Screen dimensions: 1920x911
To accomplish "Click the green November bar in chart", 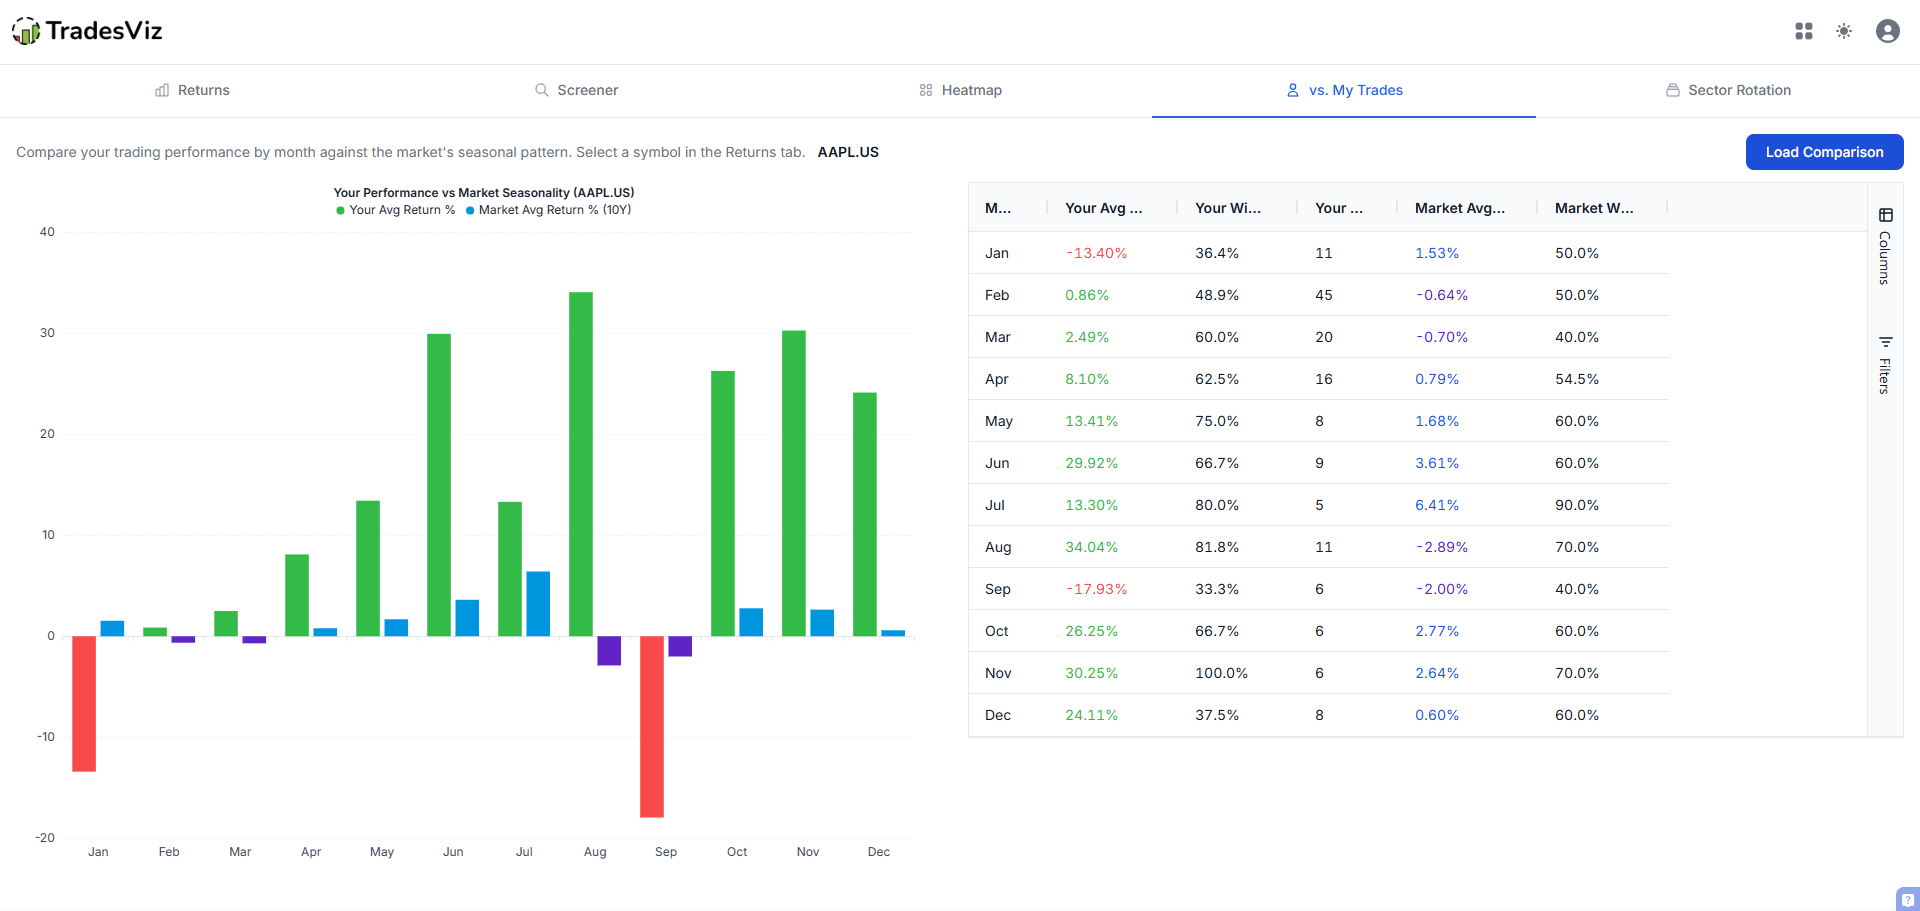I will (794, 483).
